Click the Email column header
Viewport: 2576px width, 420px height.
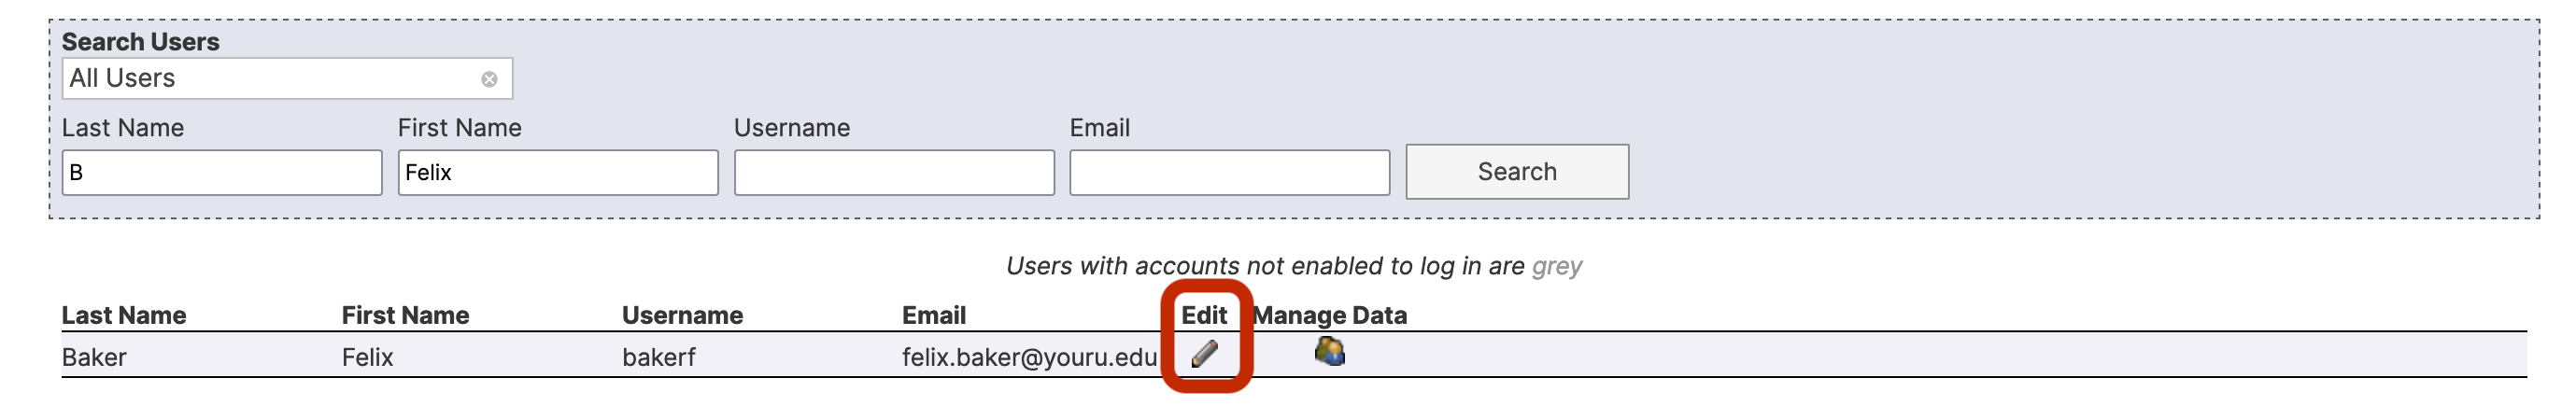(934, 316)
